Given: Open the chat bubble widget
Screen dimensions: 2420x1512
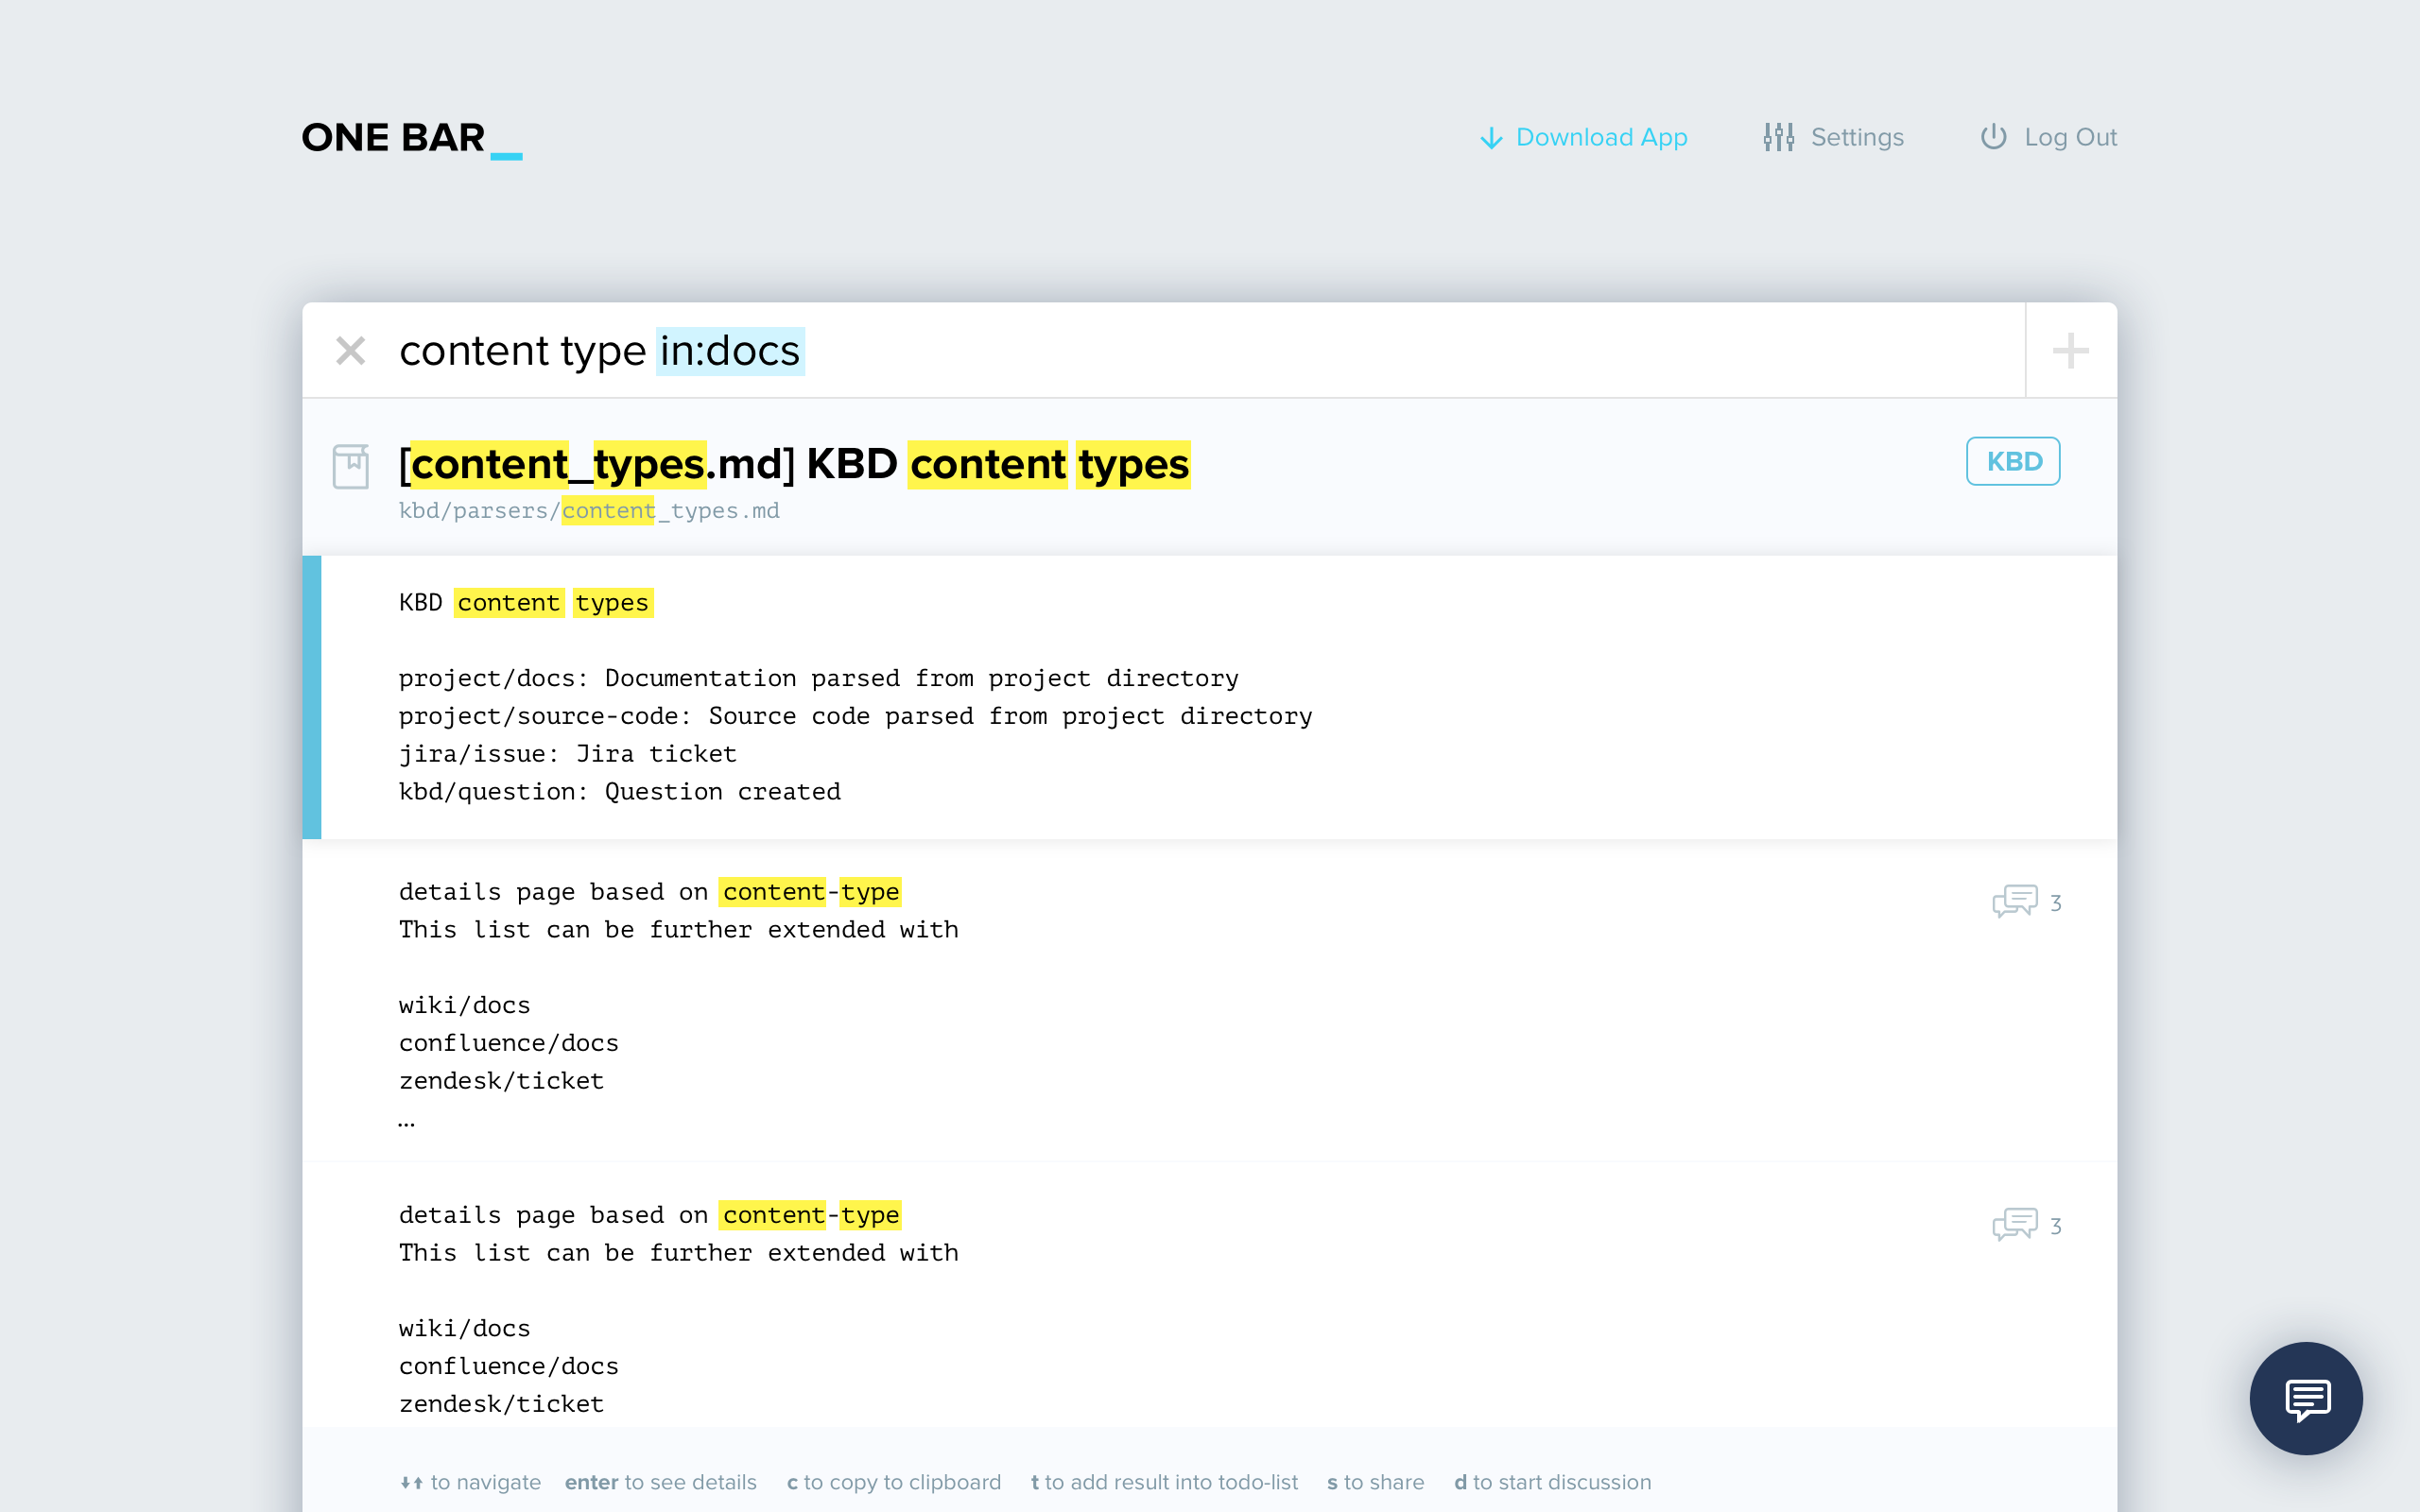Looking at the screenshot, I should (2305, 1398).
